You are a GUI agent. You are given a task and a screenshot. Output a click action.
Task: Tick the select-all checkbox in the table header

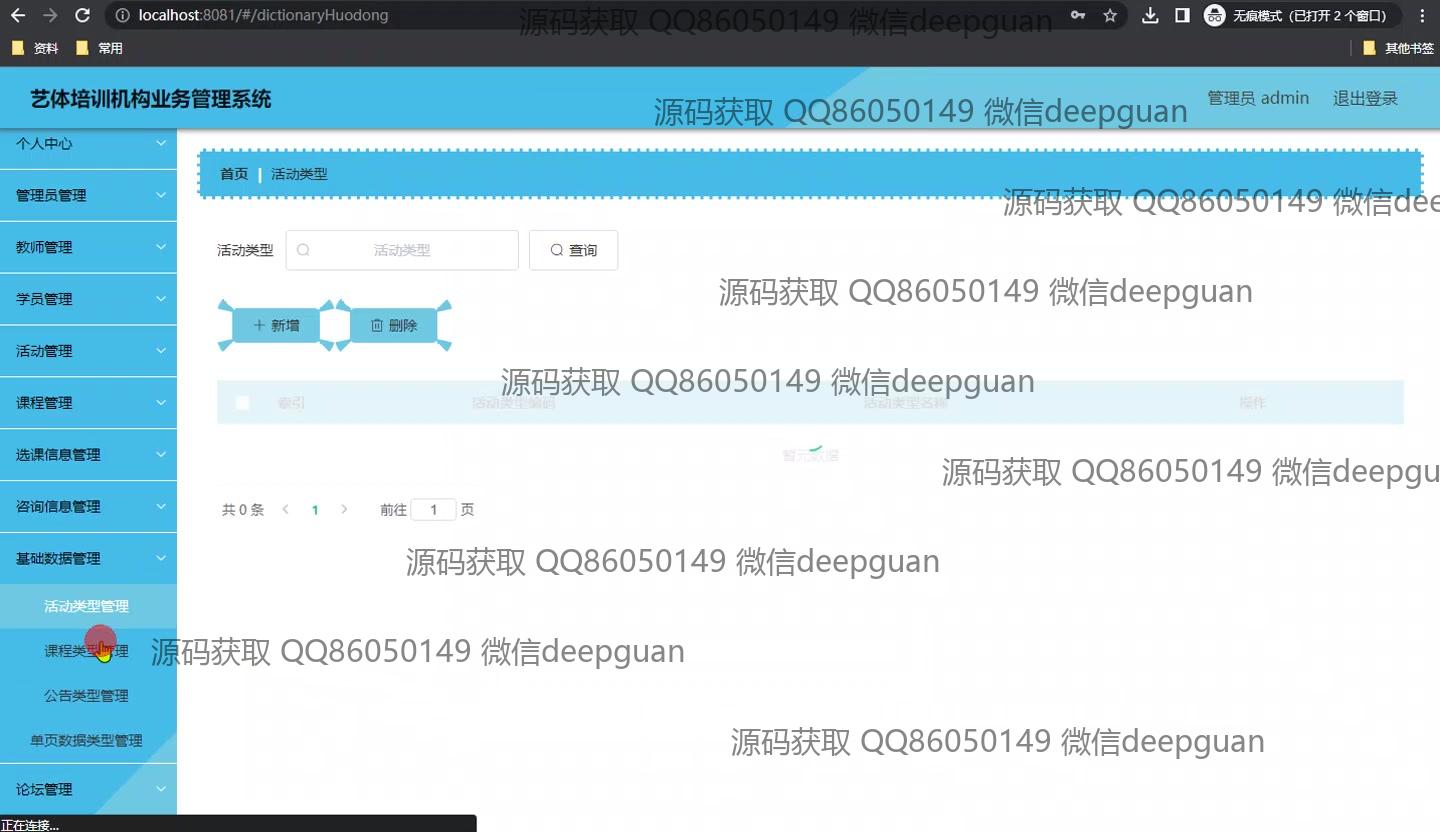tap(242, 403)
